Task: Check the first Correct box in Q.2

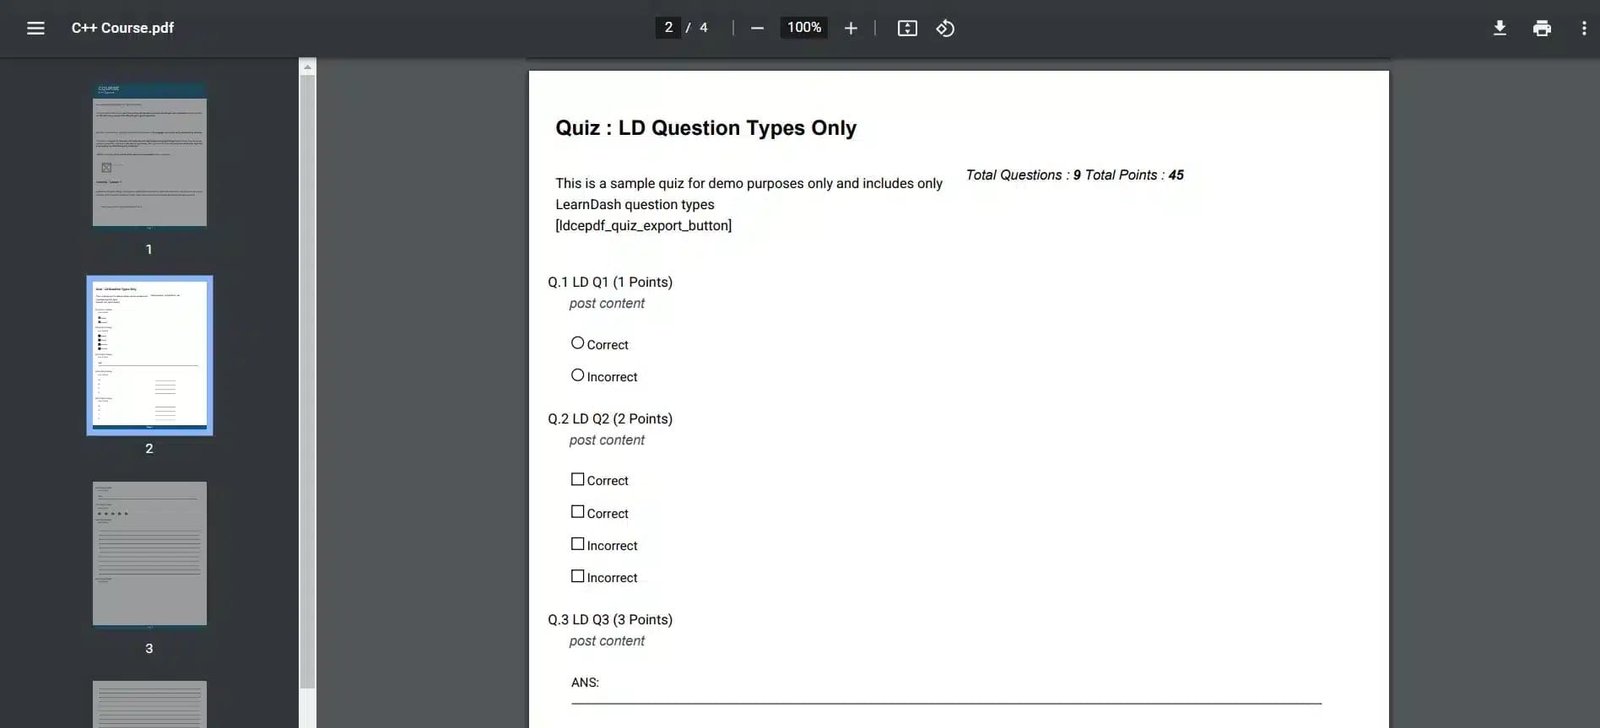Action: pos(577,479)
